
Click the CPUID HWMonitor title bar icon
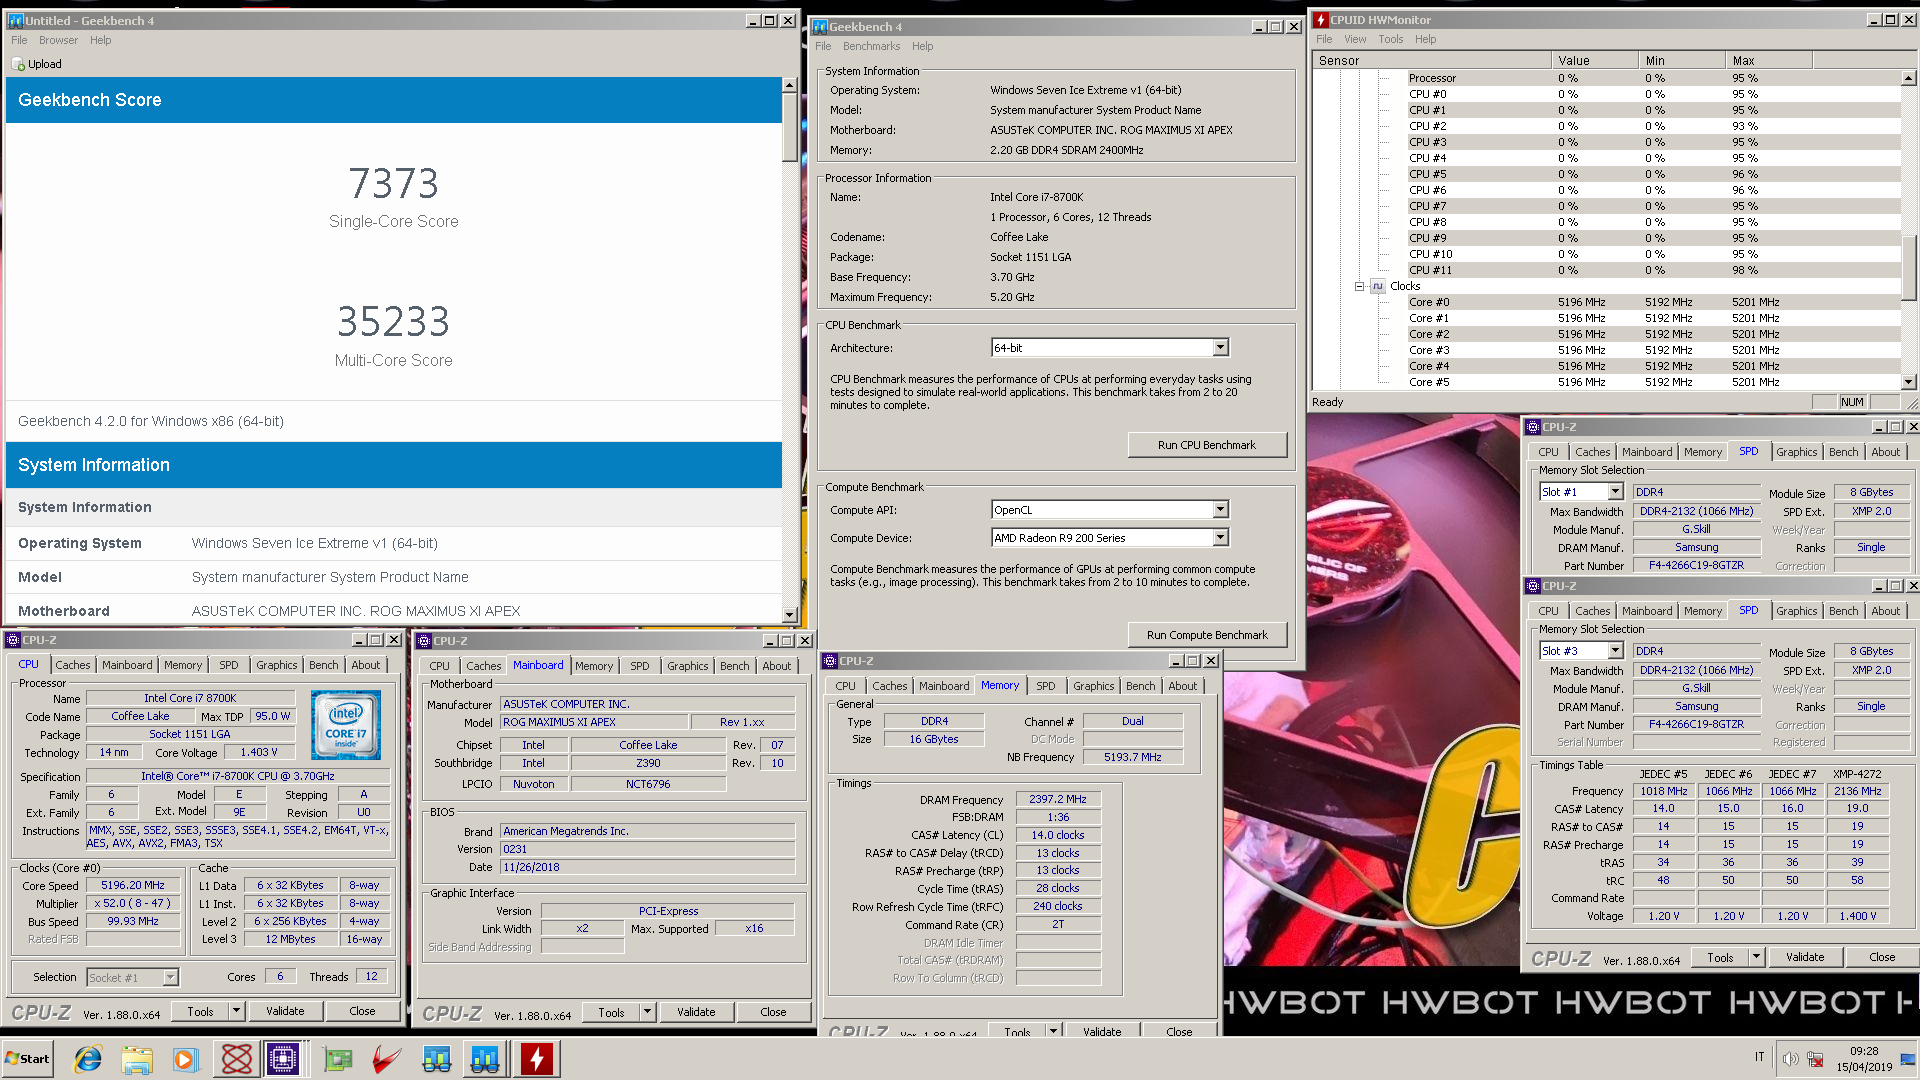[x=1321, y=20]
